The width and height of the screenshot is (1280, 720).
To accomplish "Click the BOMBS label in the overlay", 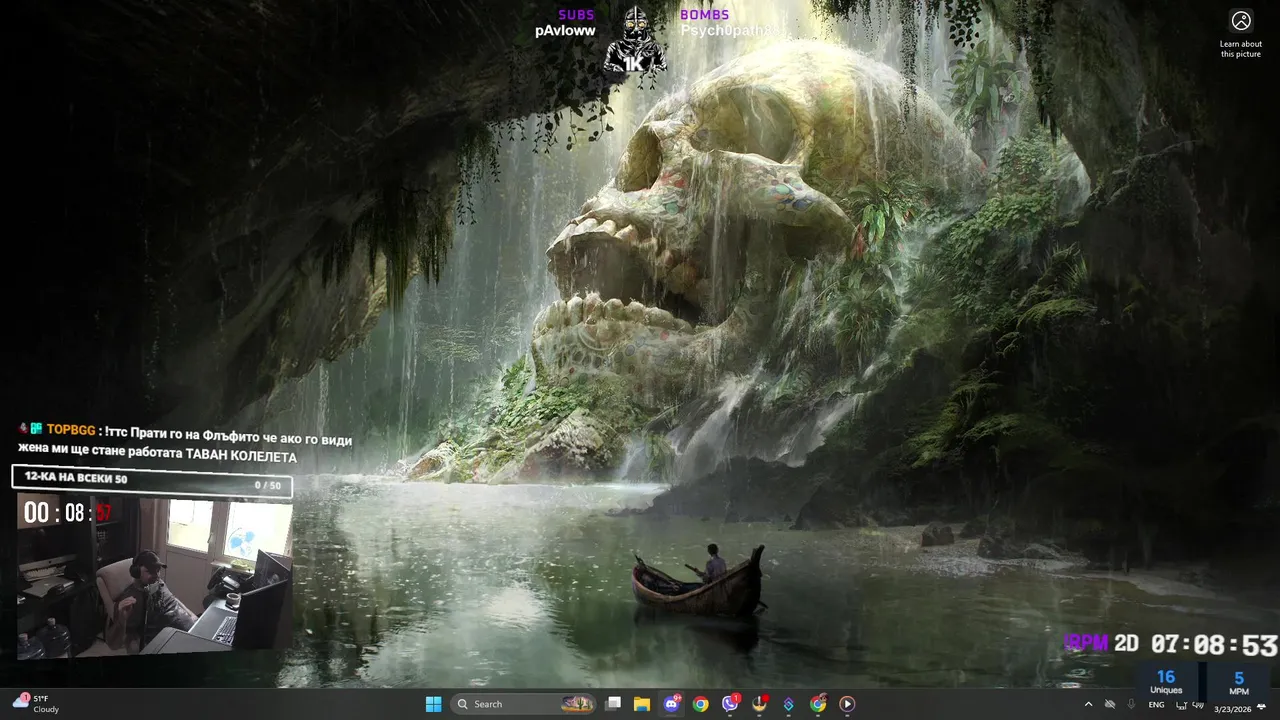I will 704,15.
